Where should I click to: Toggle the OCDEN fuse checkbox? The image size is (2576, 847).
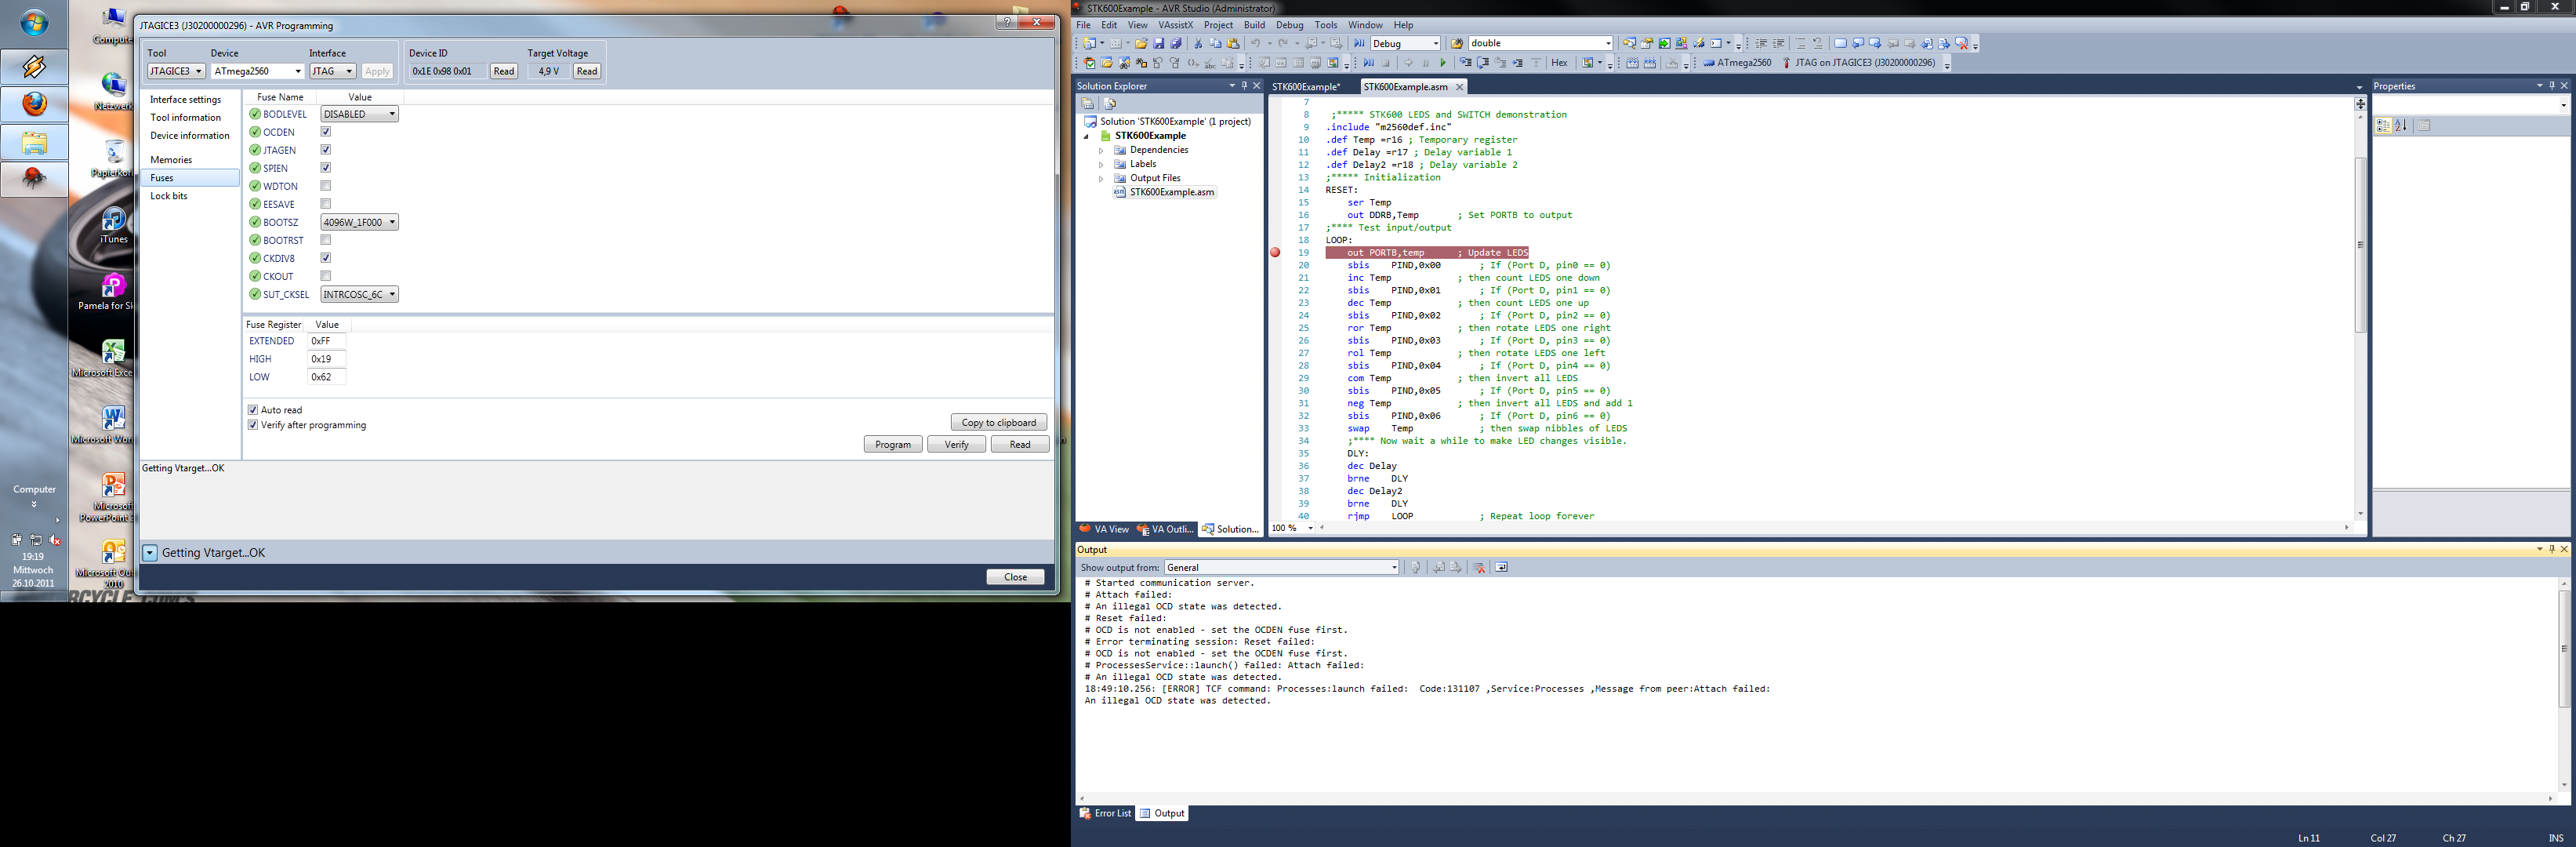click(326, 132)
